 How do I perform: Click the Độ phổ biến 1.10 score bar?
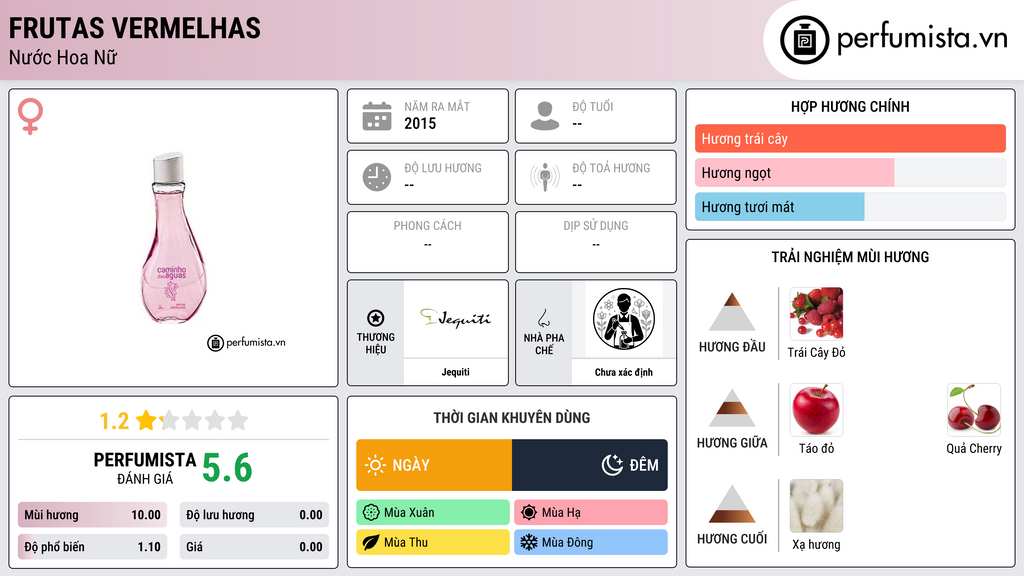(x=92, y=547)
